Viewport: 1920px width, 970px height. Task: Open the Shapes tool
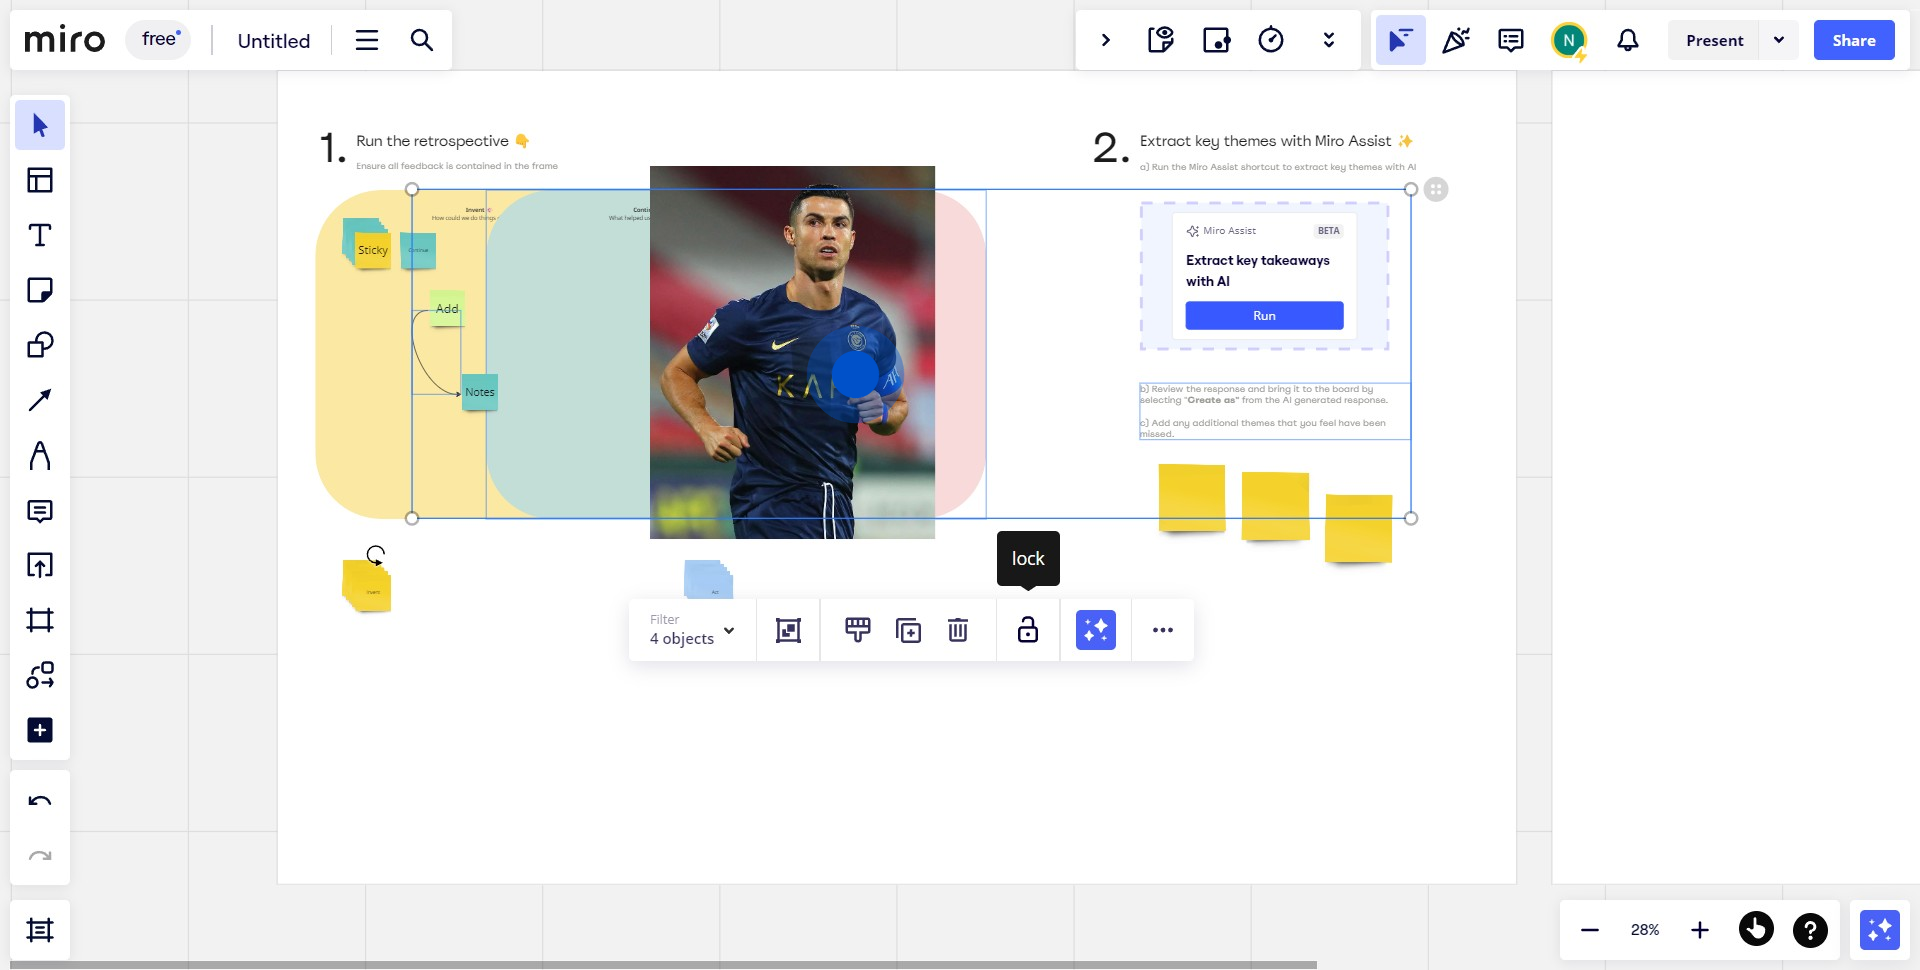pyautogui.click(x=40, y=345)
